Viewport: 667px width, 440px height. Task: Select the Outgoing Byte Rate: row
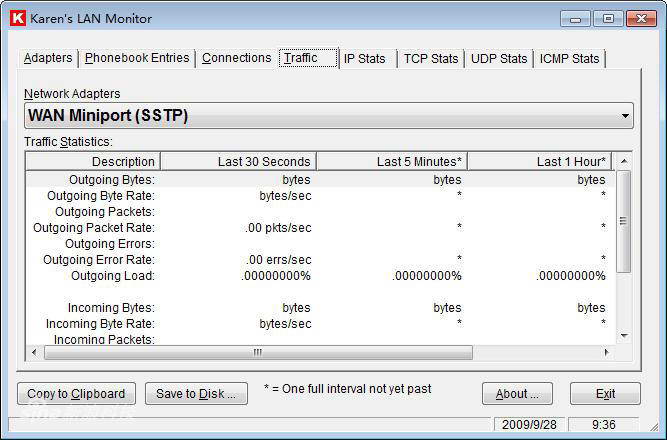click(x=320, y=196)
